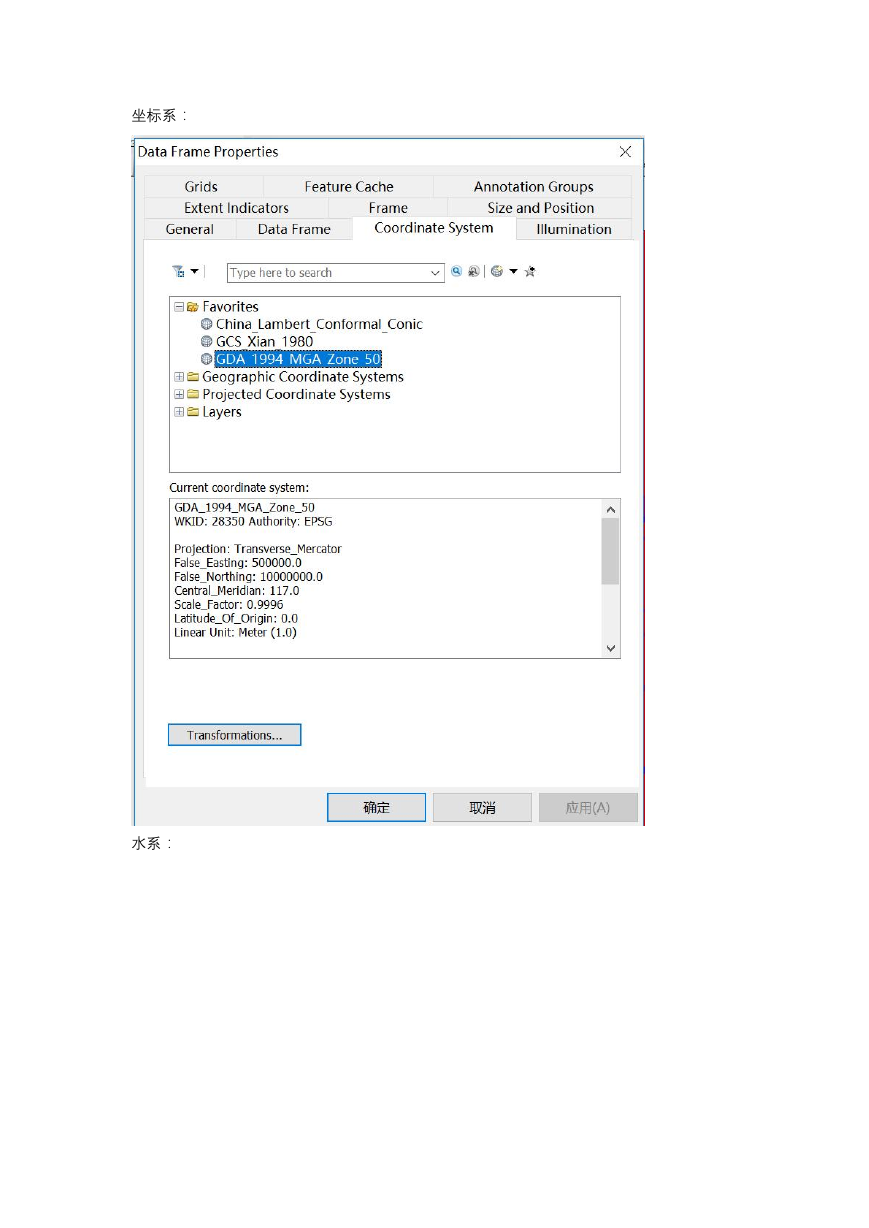Select China_Lambert_Conformal_Conic
The height and width of the screenshot is (1228, 869).
[x=319, y=324]
